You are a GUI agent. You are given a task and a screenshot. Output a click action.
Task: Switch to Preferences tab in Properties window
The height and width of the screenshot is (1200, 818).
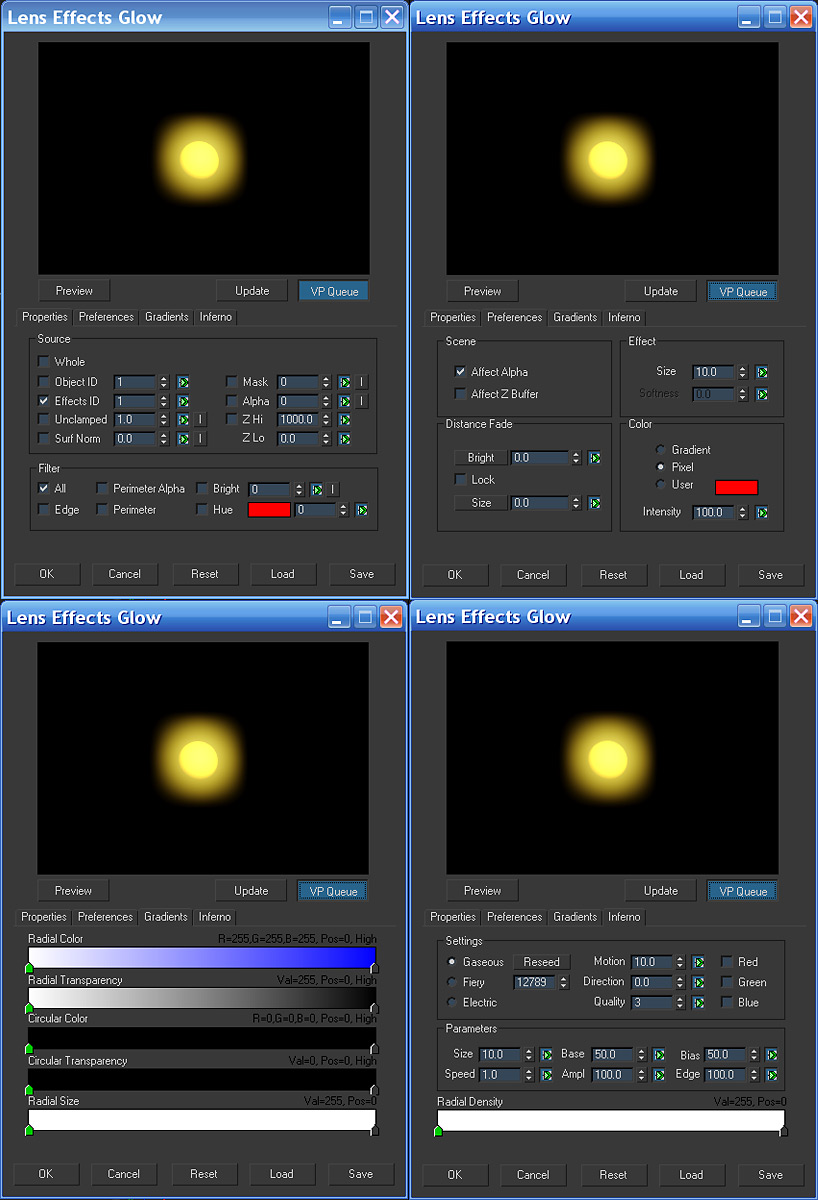click(x=106, y=317)
